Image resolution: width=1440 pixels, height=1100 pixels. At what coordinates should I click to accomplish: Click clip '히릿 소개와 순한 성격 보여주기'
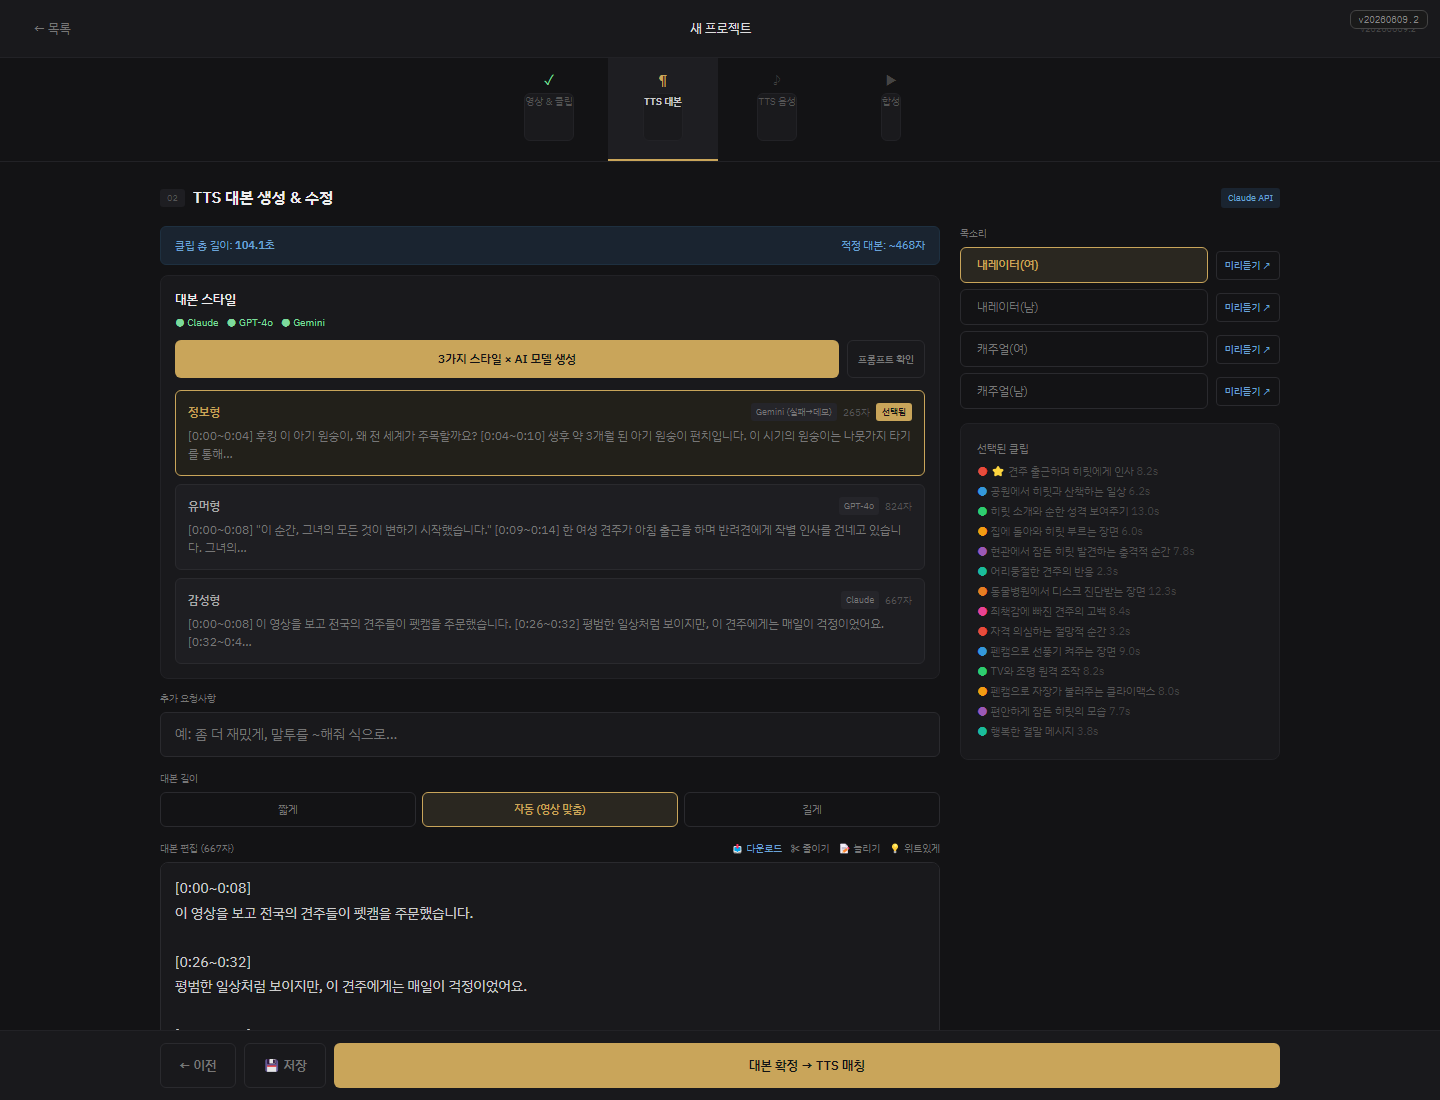tap(1069, 511)
